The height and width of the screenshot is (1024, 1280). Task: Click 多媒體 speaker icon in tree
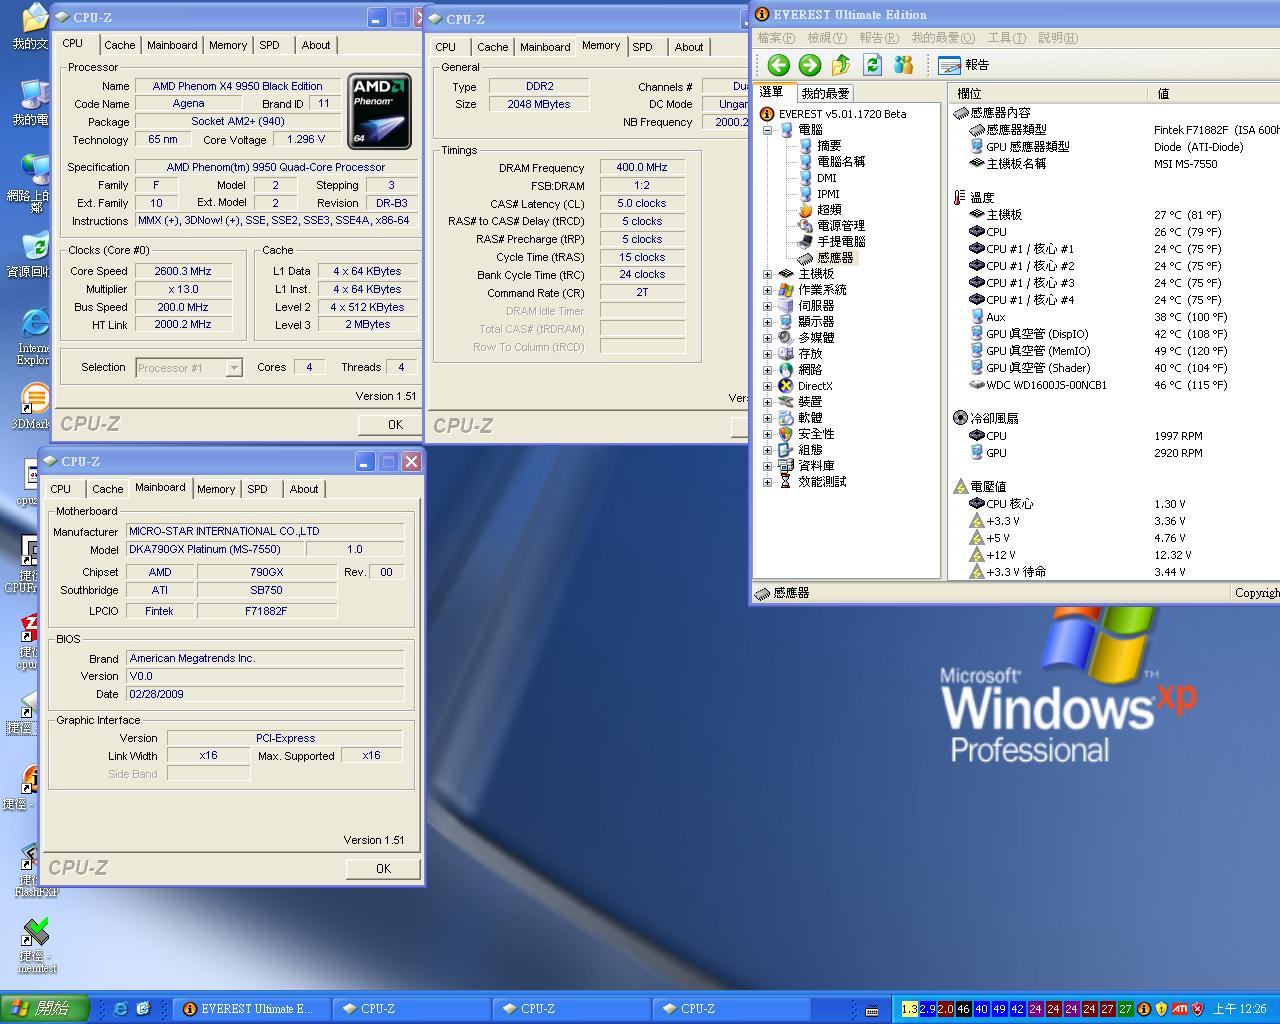(x=786, y=338)
